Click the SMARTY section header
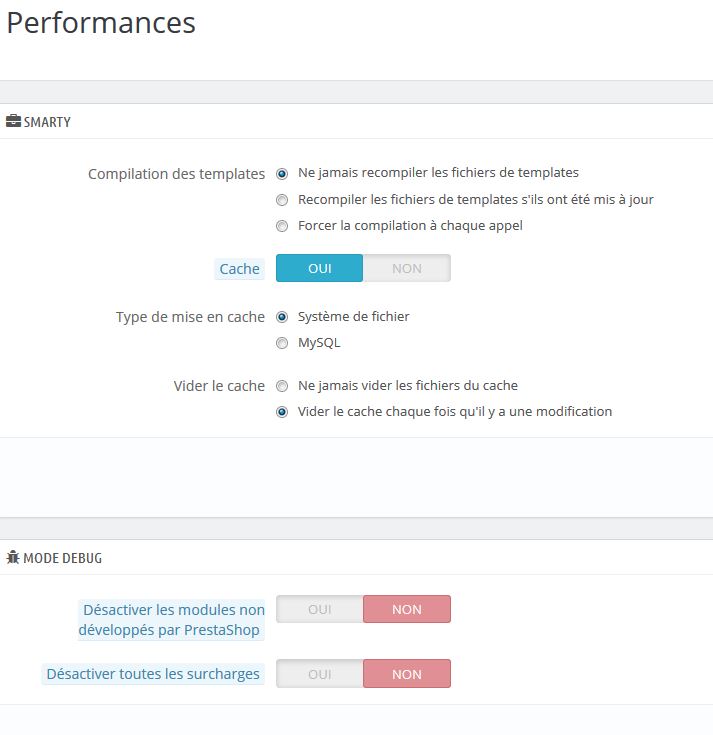Screen dimensions: 713x735 coord(47,122)
